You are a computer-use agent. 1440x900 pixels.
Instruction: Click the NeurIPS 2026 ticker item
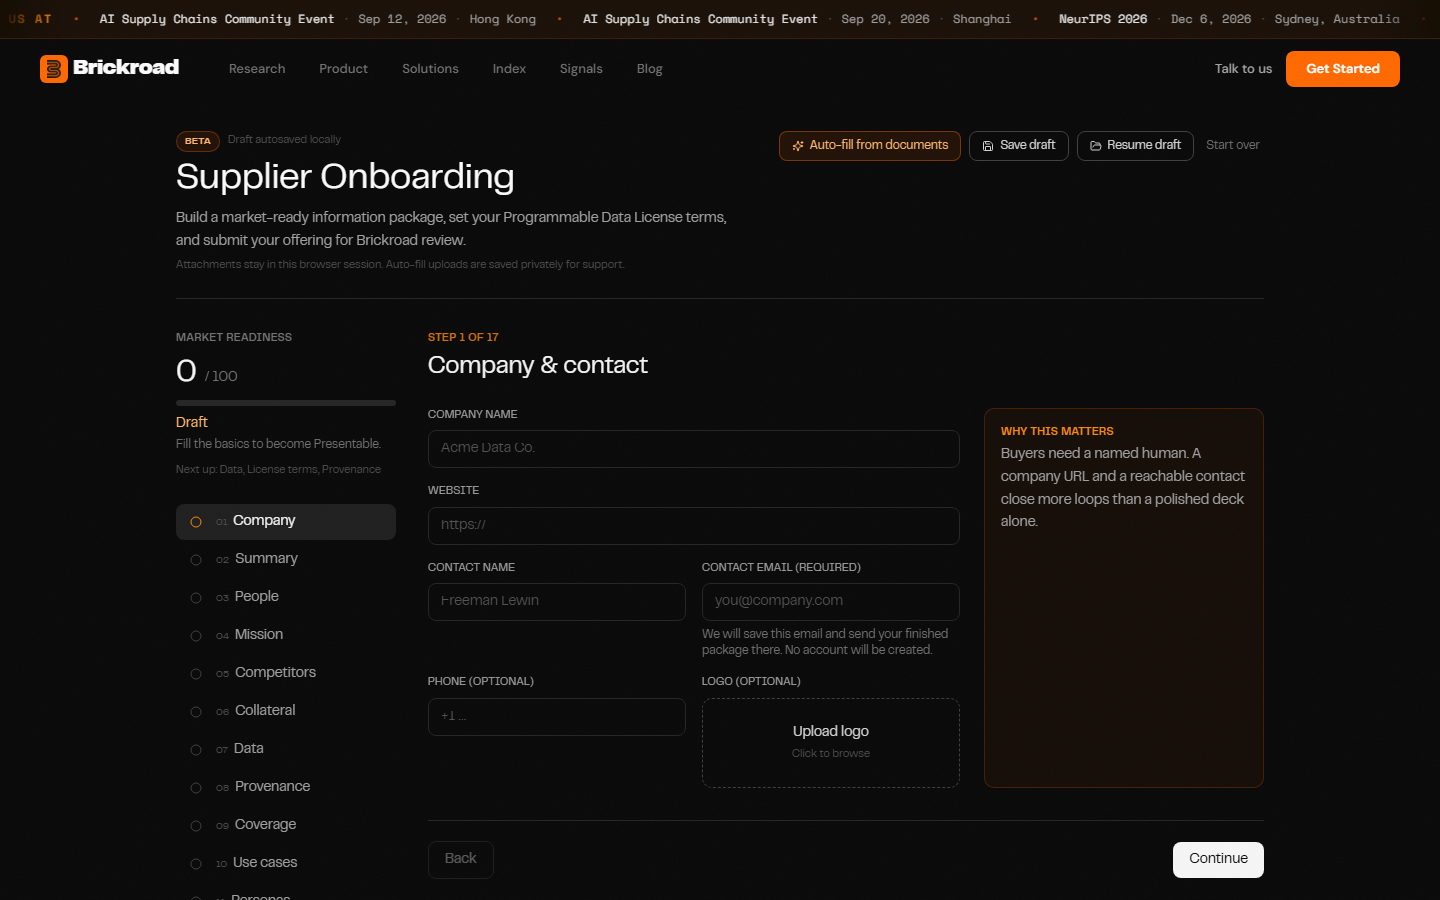pos(1229,19)
